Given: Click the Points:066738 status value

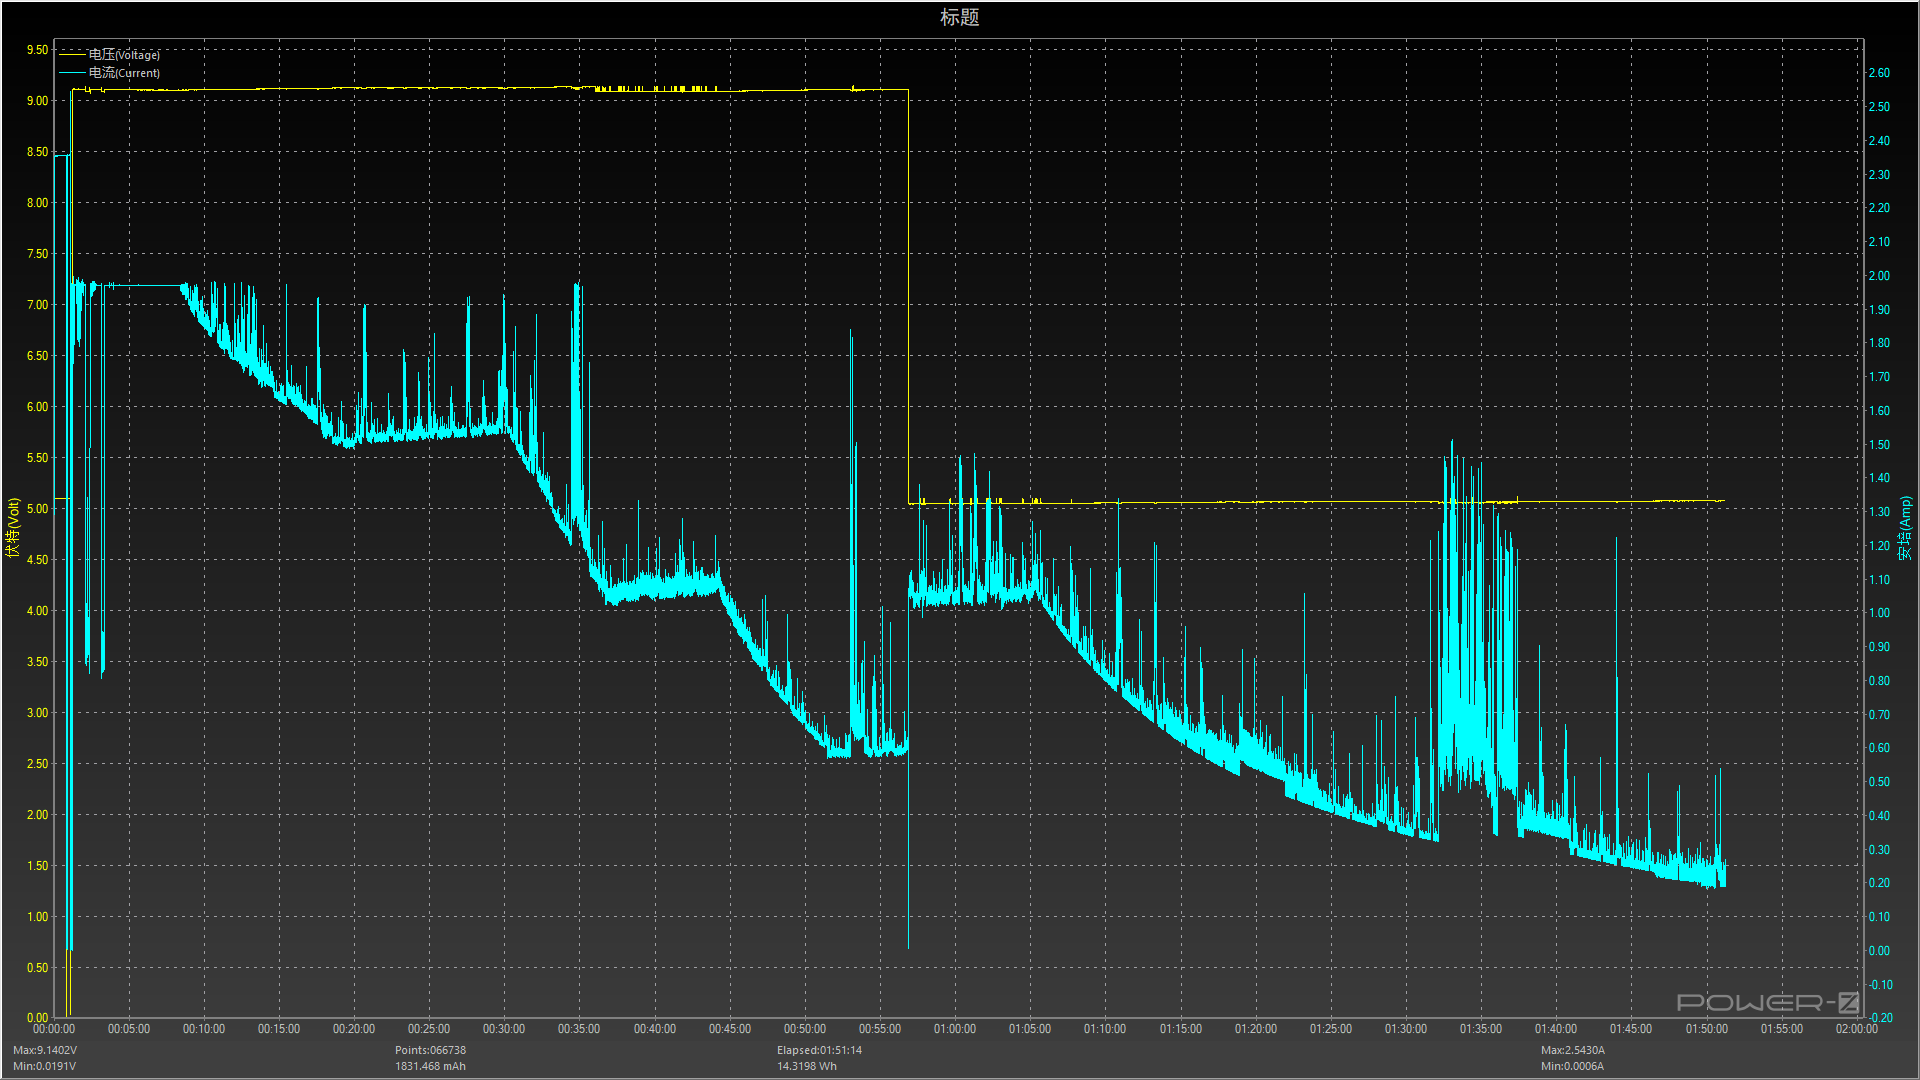Looking at the screenshot, I should pos(430,1050).
